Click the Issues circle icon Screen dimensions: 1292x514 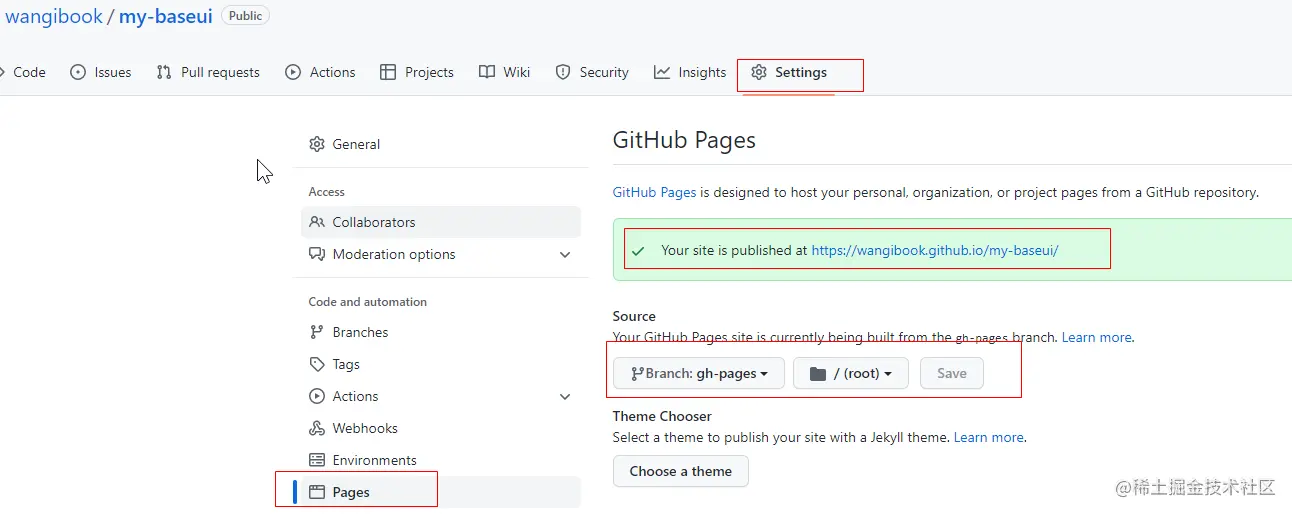pyautogui.click(x=78, y=72)
